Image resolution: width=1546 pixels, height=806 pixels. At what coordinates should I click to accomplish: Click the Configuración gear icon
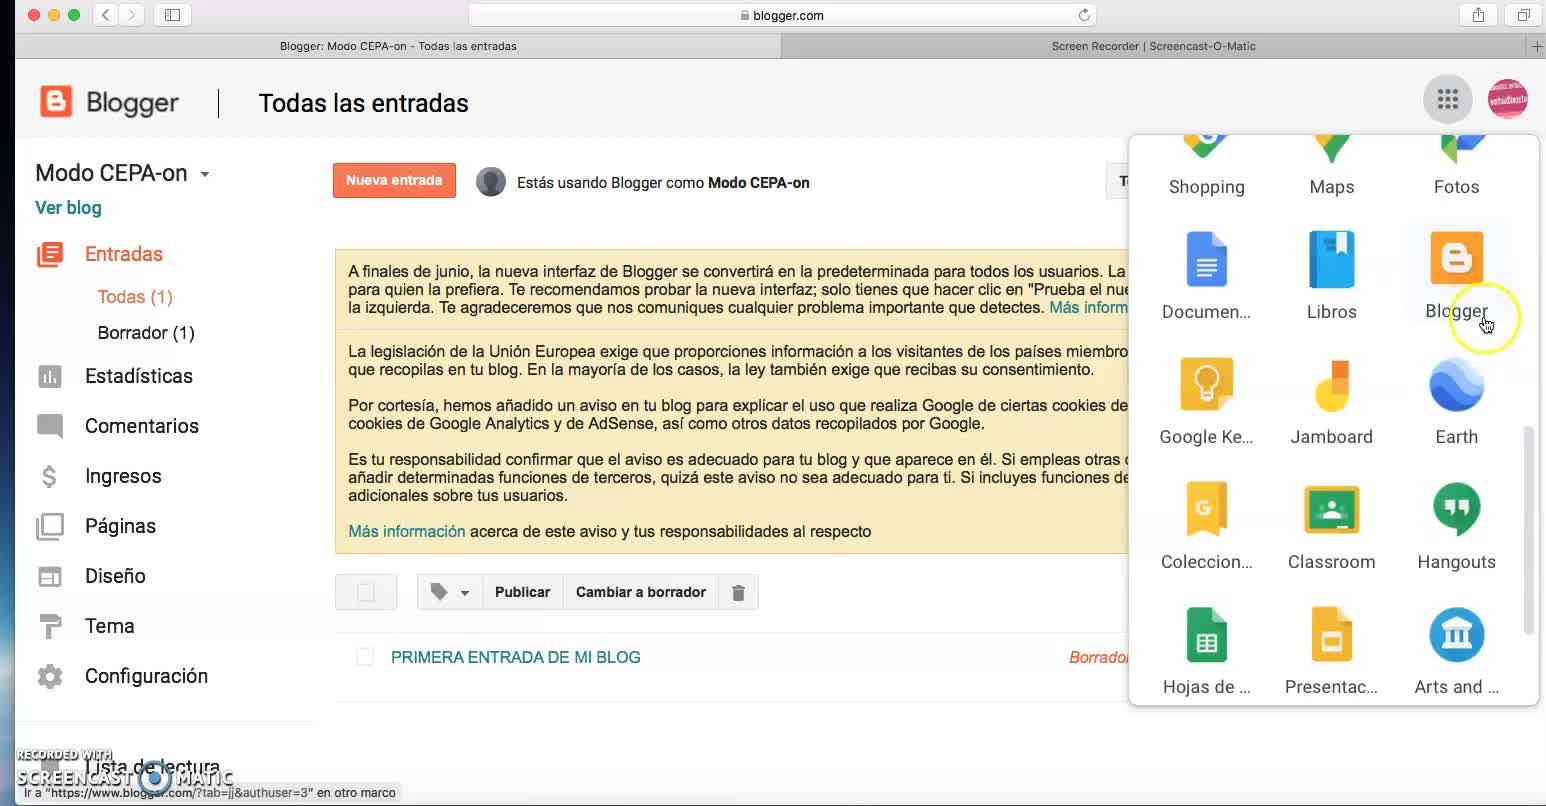pyautogui.click(x=50, y=676)
